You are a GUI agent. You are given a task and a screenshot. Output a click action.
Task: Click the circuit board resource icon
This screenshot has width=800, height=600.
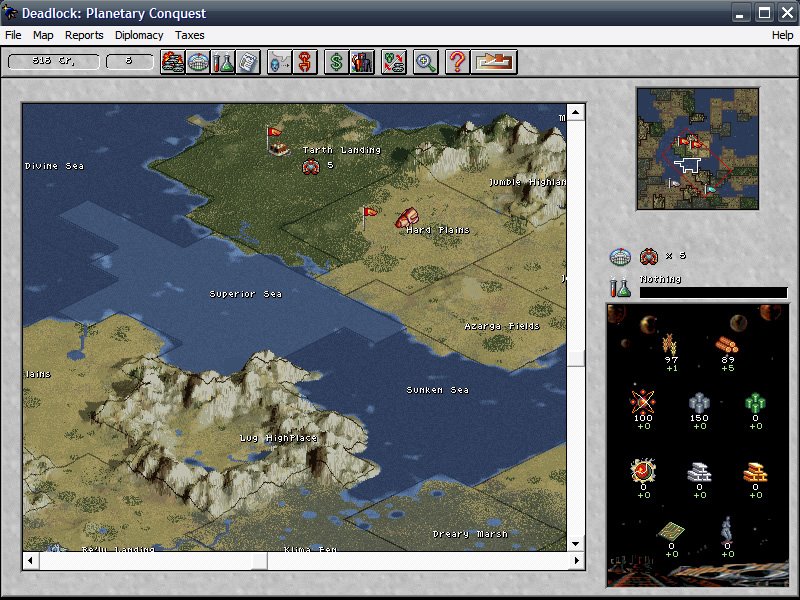(671, 531)
